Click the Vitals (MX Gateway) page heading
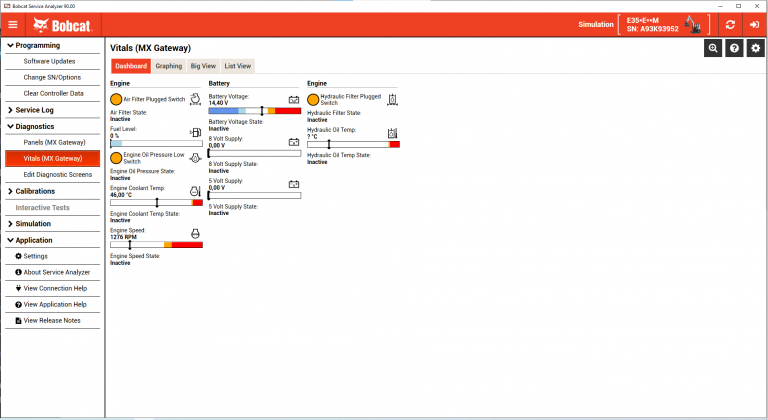Image resolution: width=768 pixels, height=420 pixels. coord(150,48)
